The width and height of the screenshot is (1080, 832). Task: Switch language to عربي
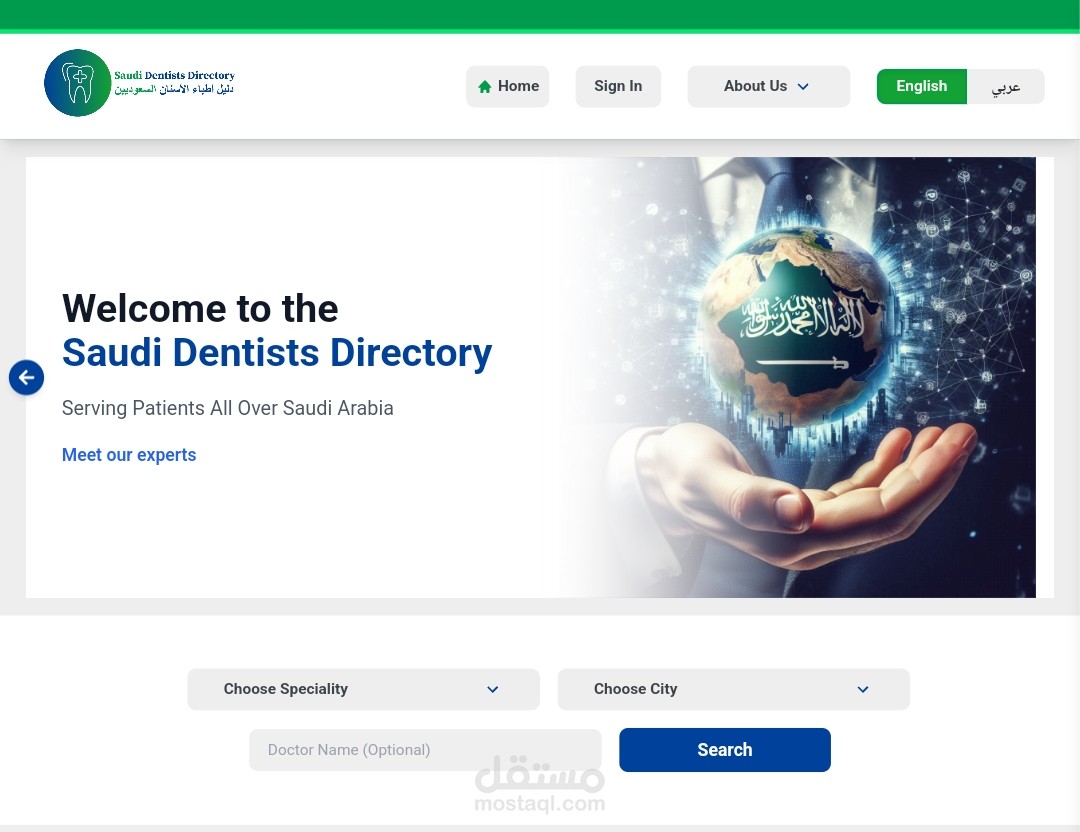pyautogui.click(x=1006, y=87)
